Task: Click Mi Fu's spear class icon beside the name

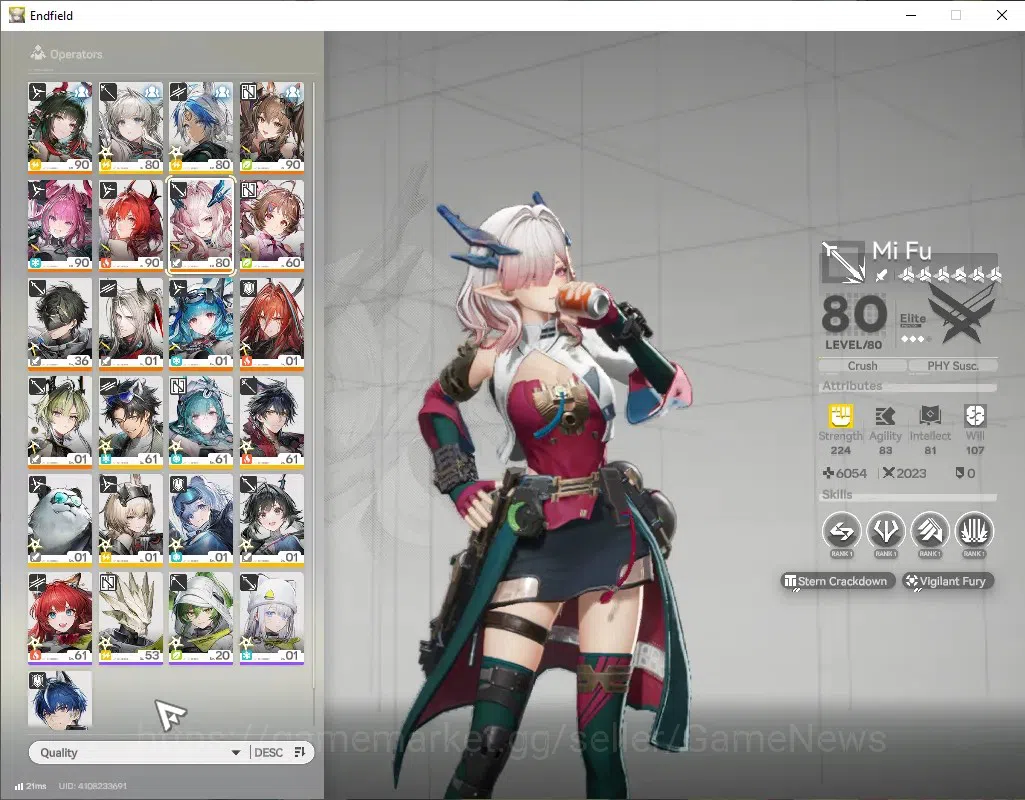Action: point(843,262)
